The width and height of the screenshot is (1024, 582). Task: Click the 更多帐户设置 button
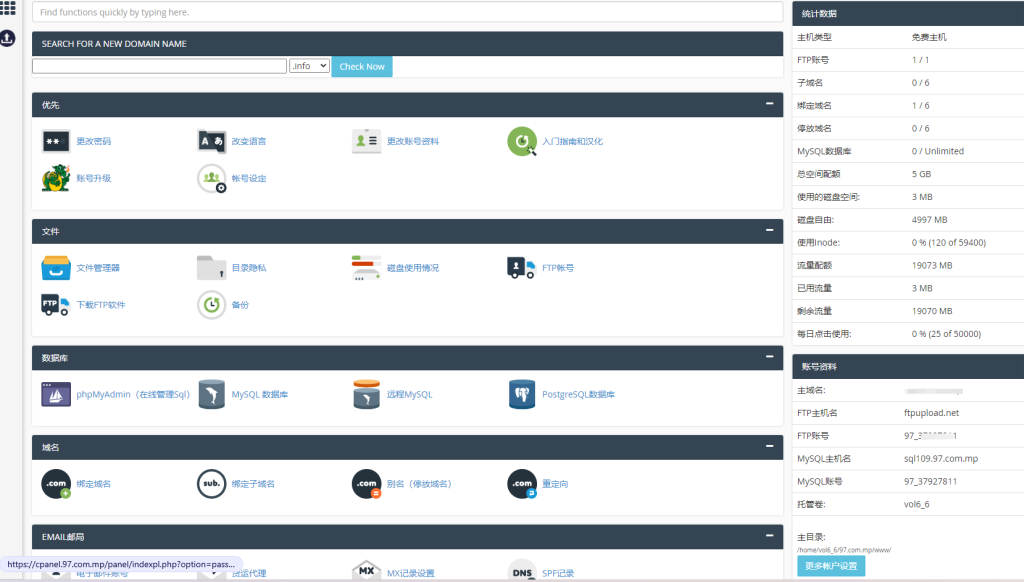tap(831, 566)
